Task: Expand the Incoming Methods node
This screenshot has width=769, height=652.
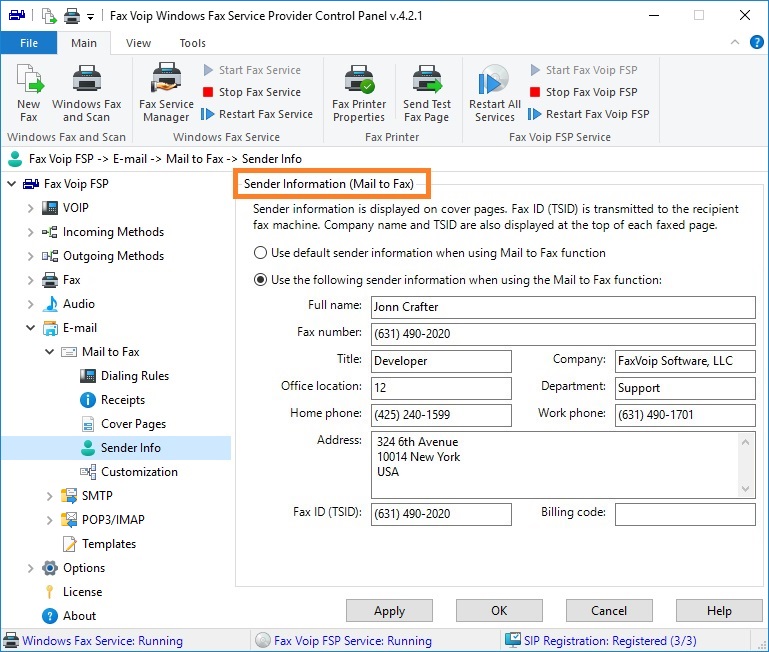Action: [x=30, y=232]
